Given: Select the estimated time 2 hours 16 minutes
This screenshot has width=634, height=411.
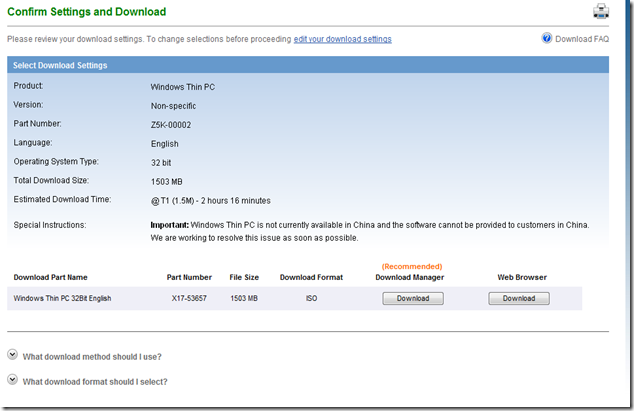Looking at the screenshot, I should [236, 201].
